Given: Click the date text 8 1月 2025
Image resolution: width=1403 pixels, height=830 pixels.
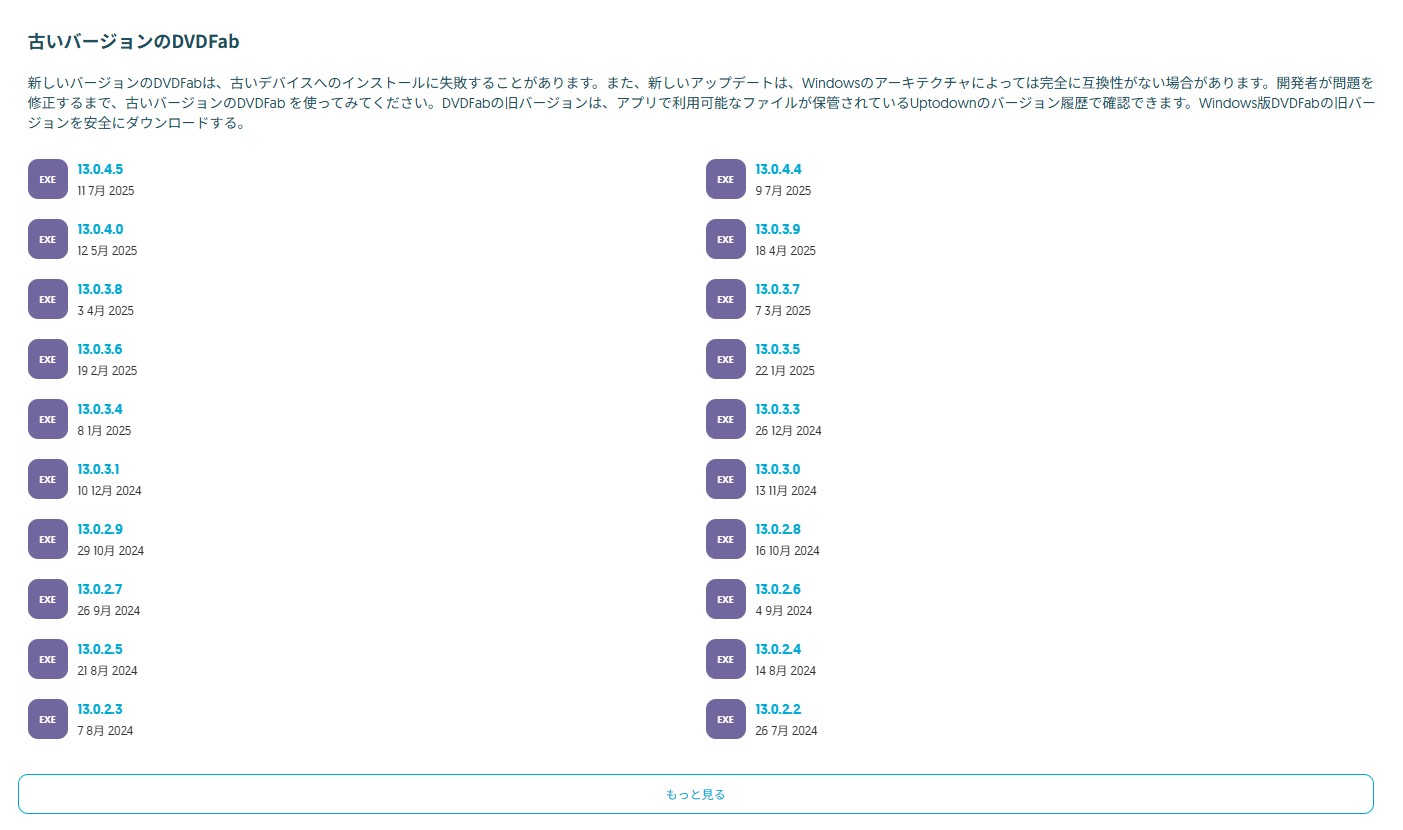Looking at the screenshot, I should tap(104, 431).
